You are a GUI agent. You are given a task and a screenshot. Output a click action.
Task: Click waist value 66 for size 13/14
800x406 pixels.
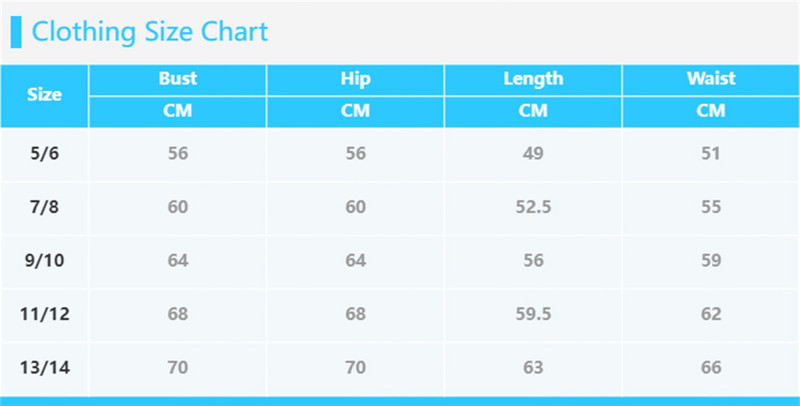(711, 367)
